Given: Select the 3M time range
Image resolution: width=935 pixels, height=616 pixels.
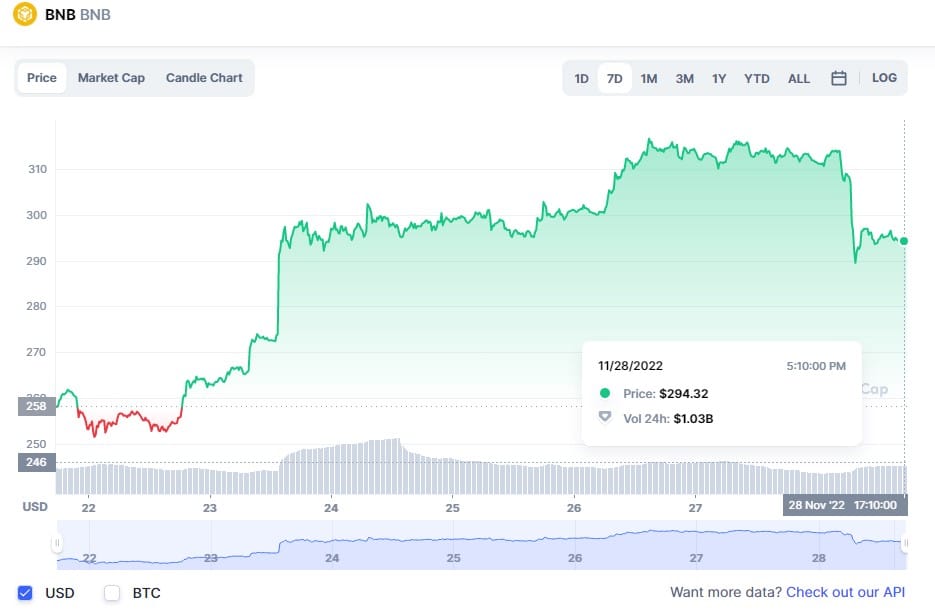Looking at the screenshot, I should (x=685, y=78).
